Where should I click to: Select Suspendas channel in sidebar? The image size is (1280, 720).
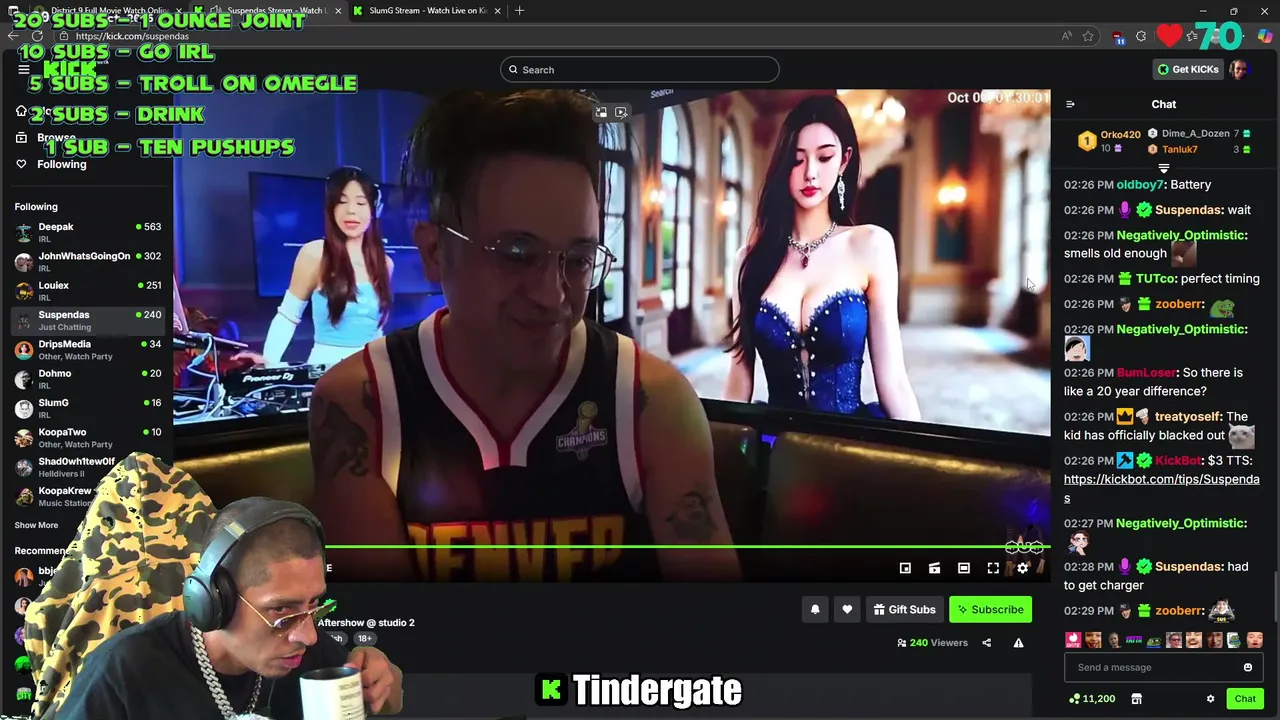pos(88,320)
